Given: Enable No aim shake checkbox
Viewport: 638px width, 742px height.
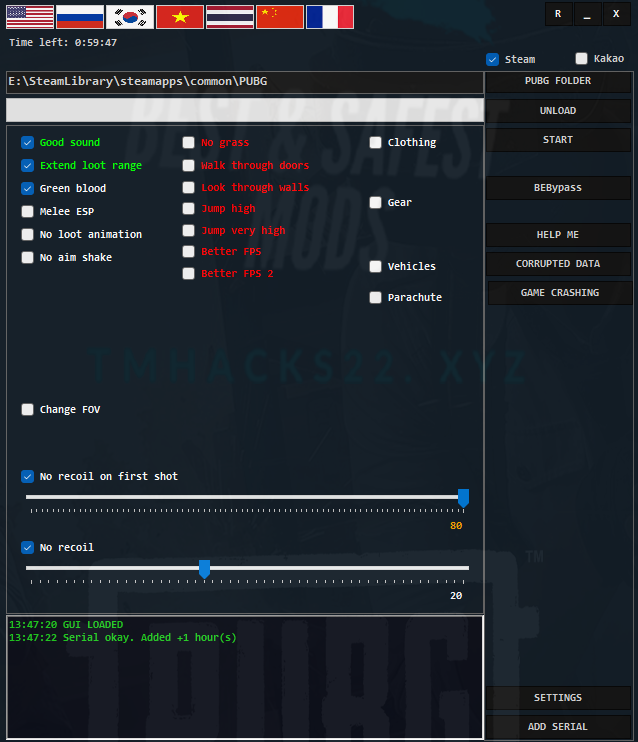Looking at the screenshot, I should [27, 257].
